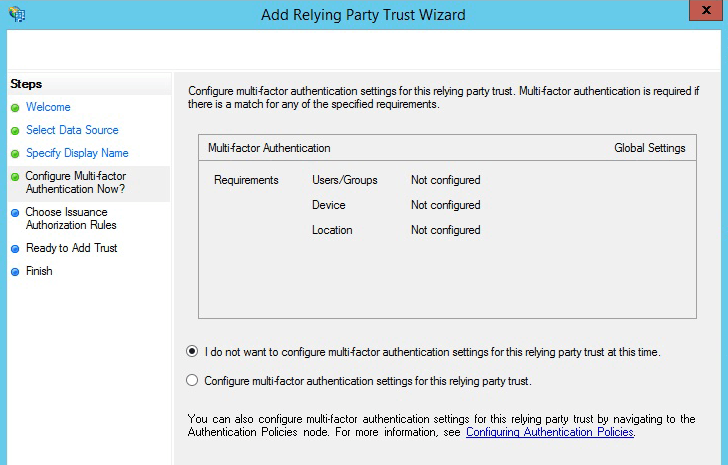The image size is (728, 465).
Task: Click the Multi-factor Authentication header text
Action: [269, 148]
